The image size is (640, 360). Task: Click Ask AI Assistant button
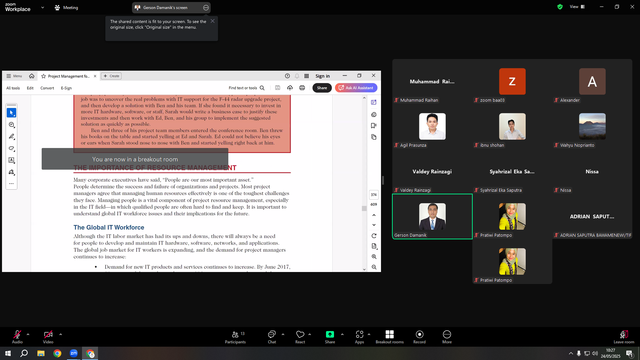(356, 88)
